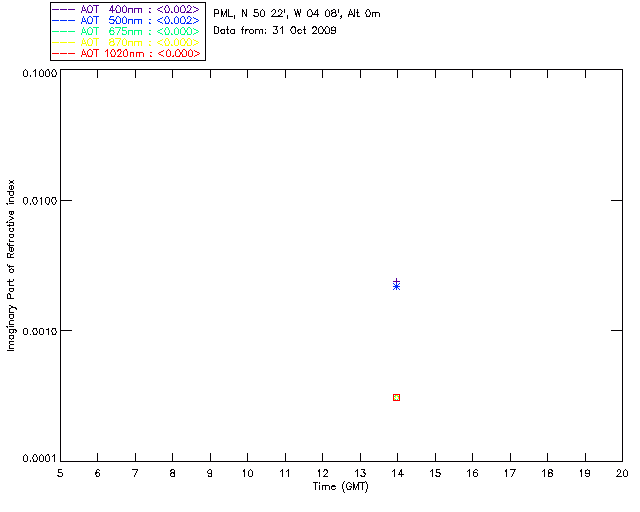640x512 pixels.
Task: Click the green dashed line swatch in legend
Action: point(64,31)
